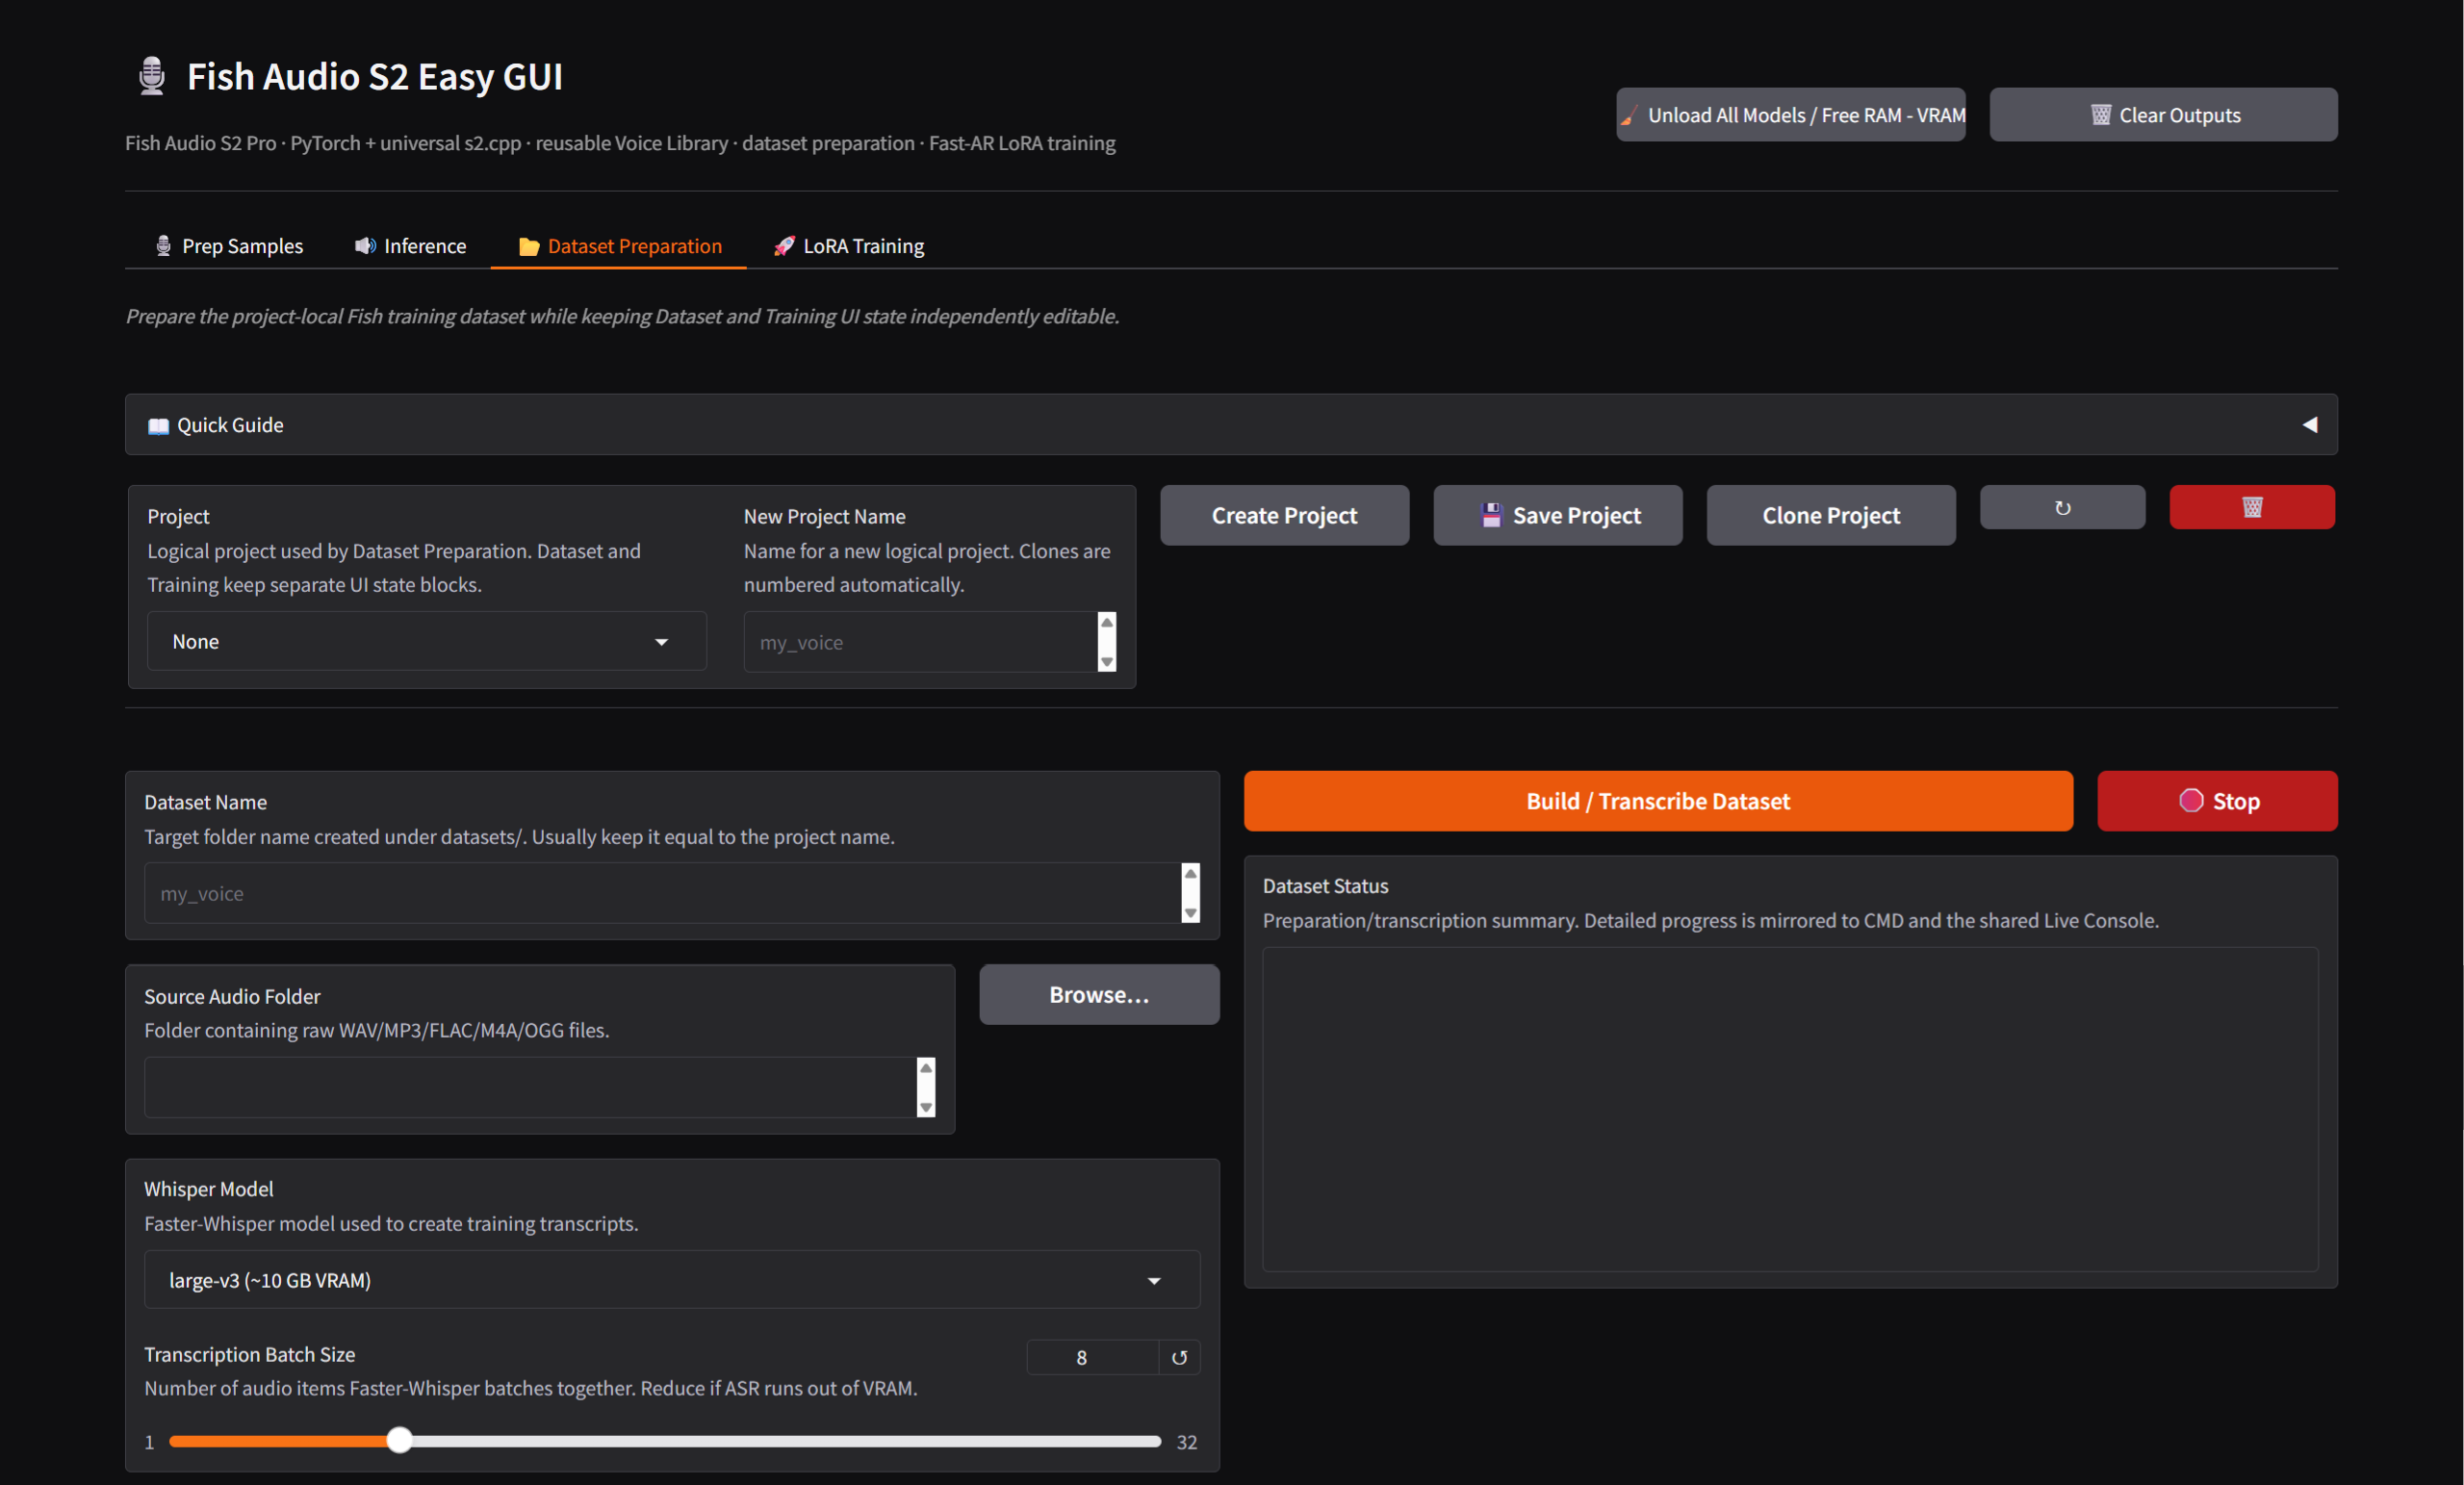The width and height of the screenshot is (2464, 1485).
Task: Expand the Quick Guide section
Action: pyautogui.click(x=1231, y=424)
